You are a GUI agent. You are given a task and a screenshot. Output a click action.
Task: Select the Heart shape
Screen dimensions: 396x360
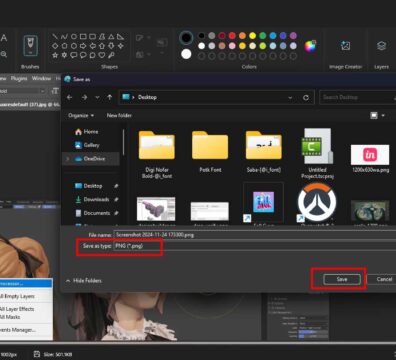pyautogui.click(x=102, y=55)
